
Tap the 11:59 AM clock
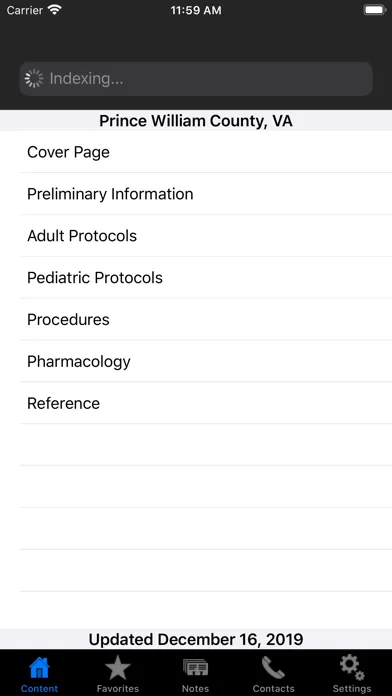(196, 10)
